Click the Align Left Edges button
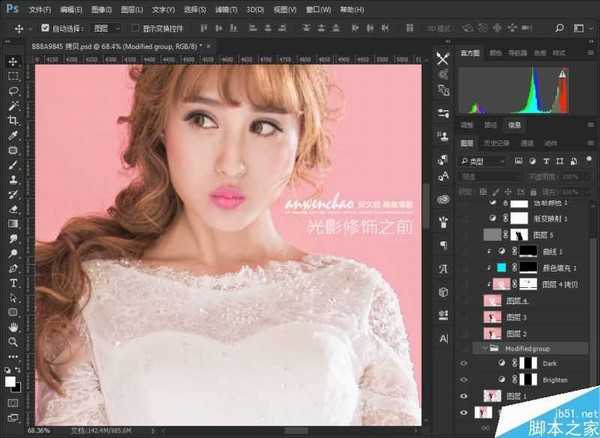600x438 pixels. pos(253,28)
